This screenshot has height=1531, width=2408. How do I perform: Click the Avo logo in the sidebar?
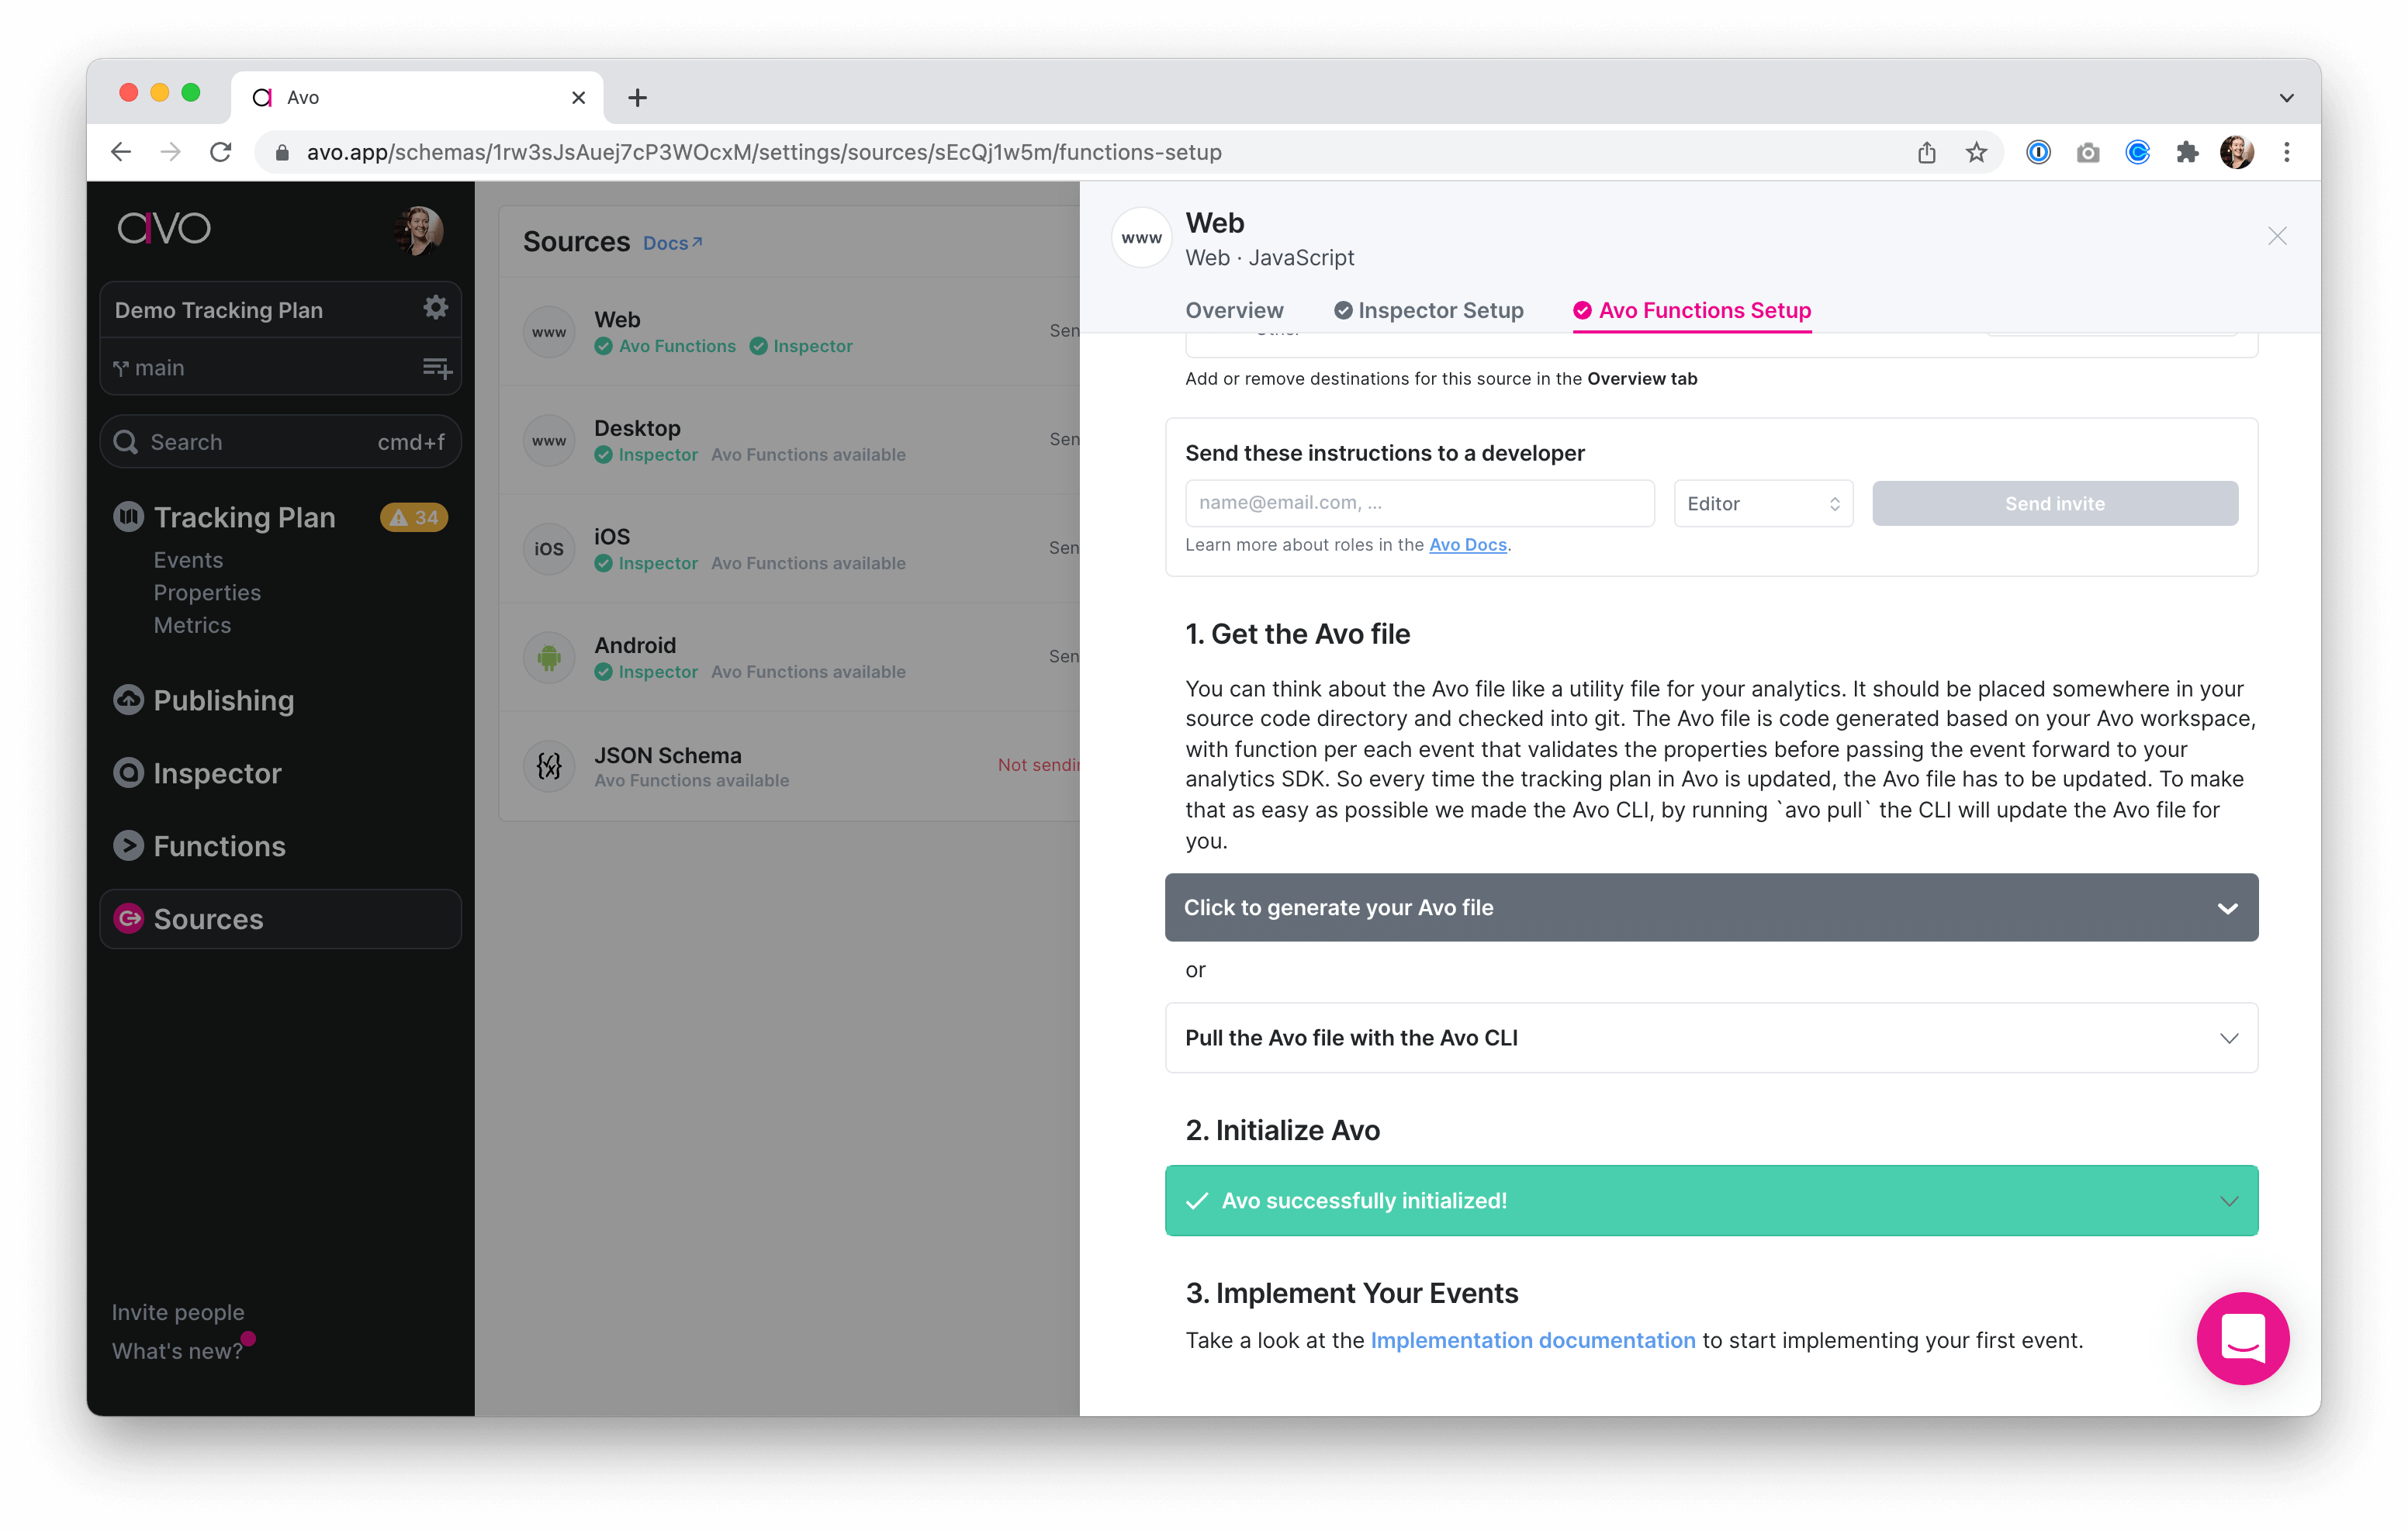click(x=164, y=228)
